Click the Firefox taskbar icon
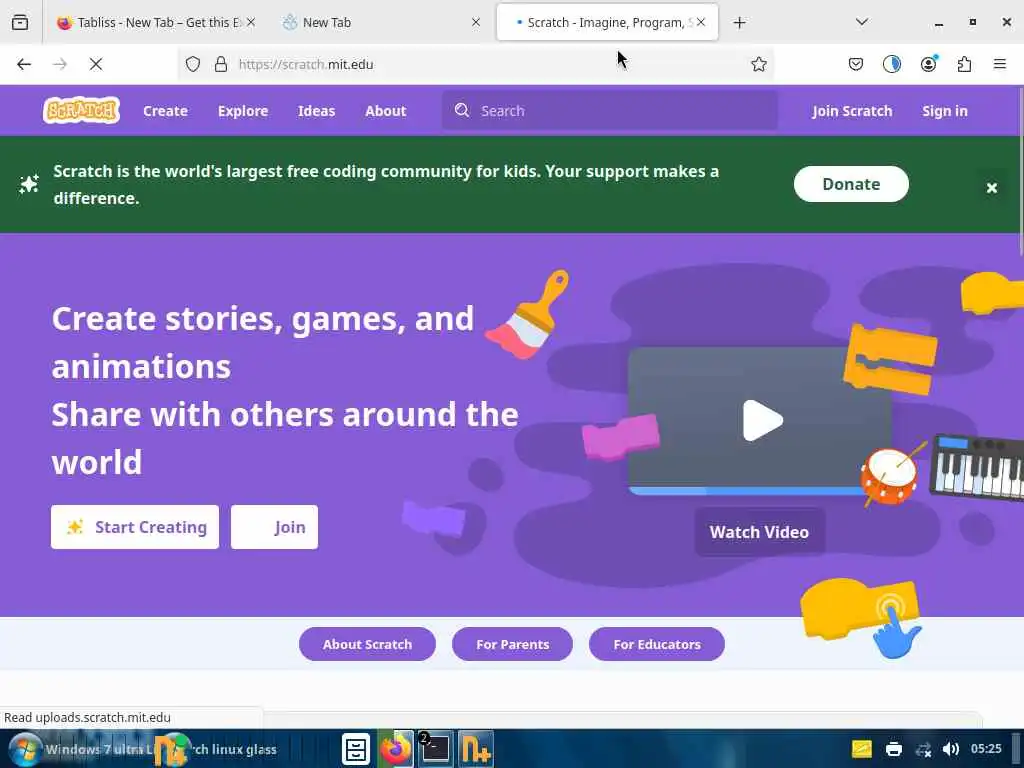Viewport: 1024px width, 768px height. [x=395, y=749]
